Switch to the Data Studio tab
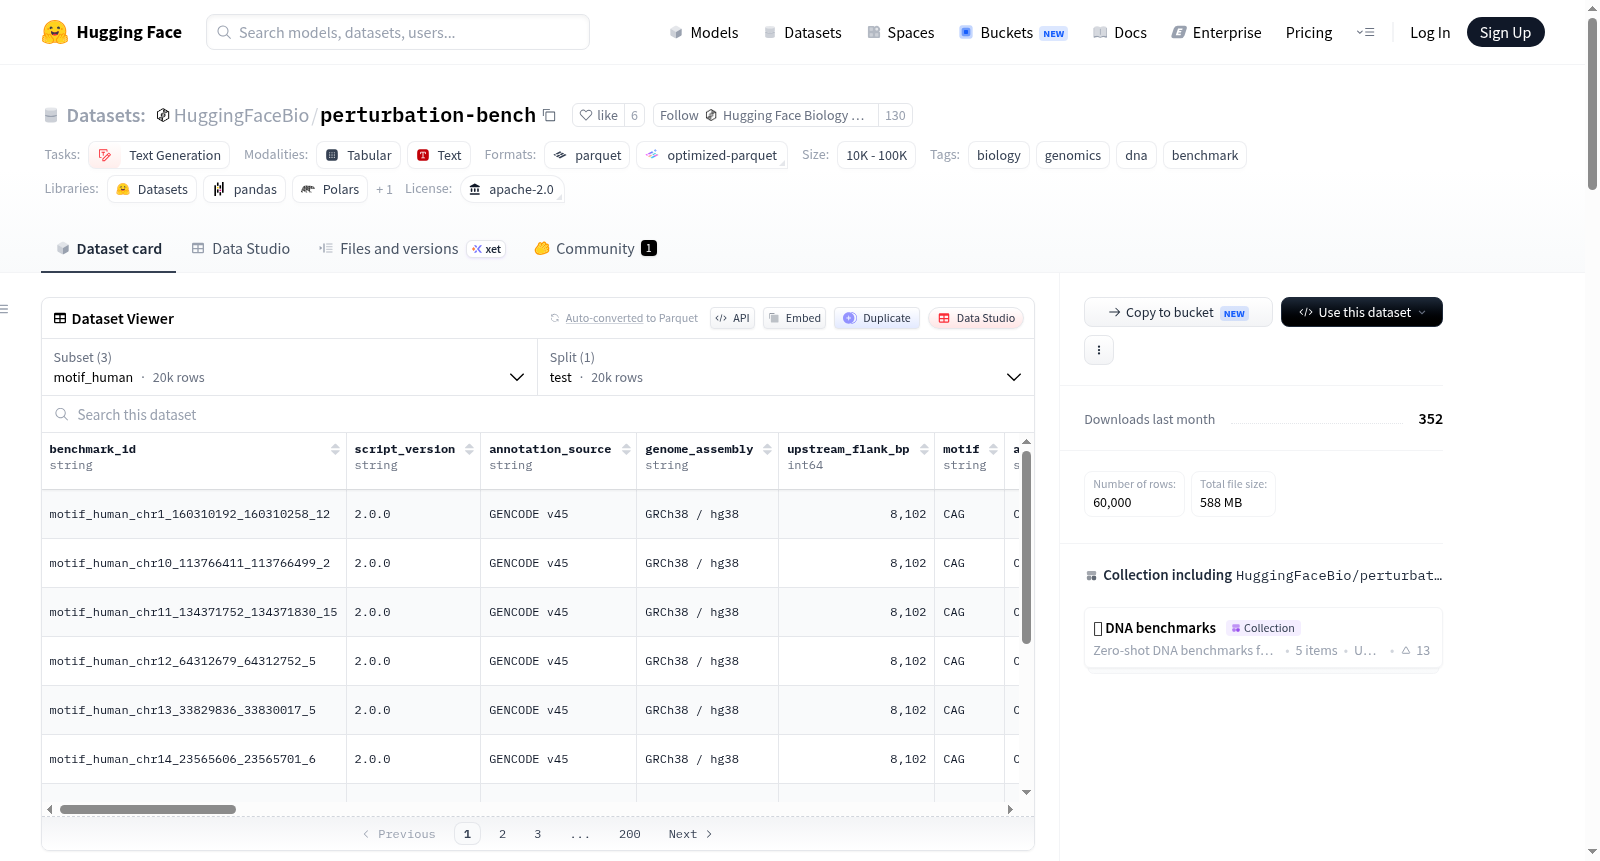The image size is (1600, 861). point(241,249)
